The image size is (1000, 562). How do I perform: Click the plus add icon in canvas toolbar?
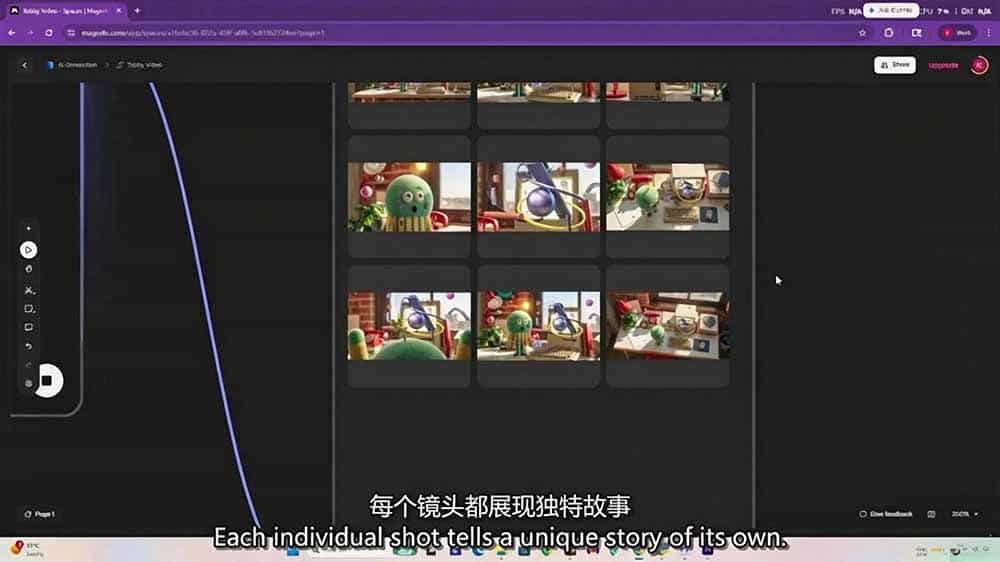pyautogui.click(x=28, y=228)
